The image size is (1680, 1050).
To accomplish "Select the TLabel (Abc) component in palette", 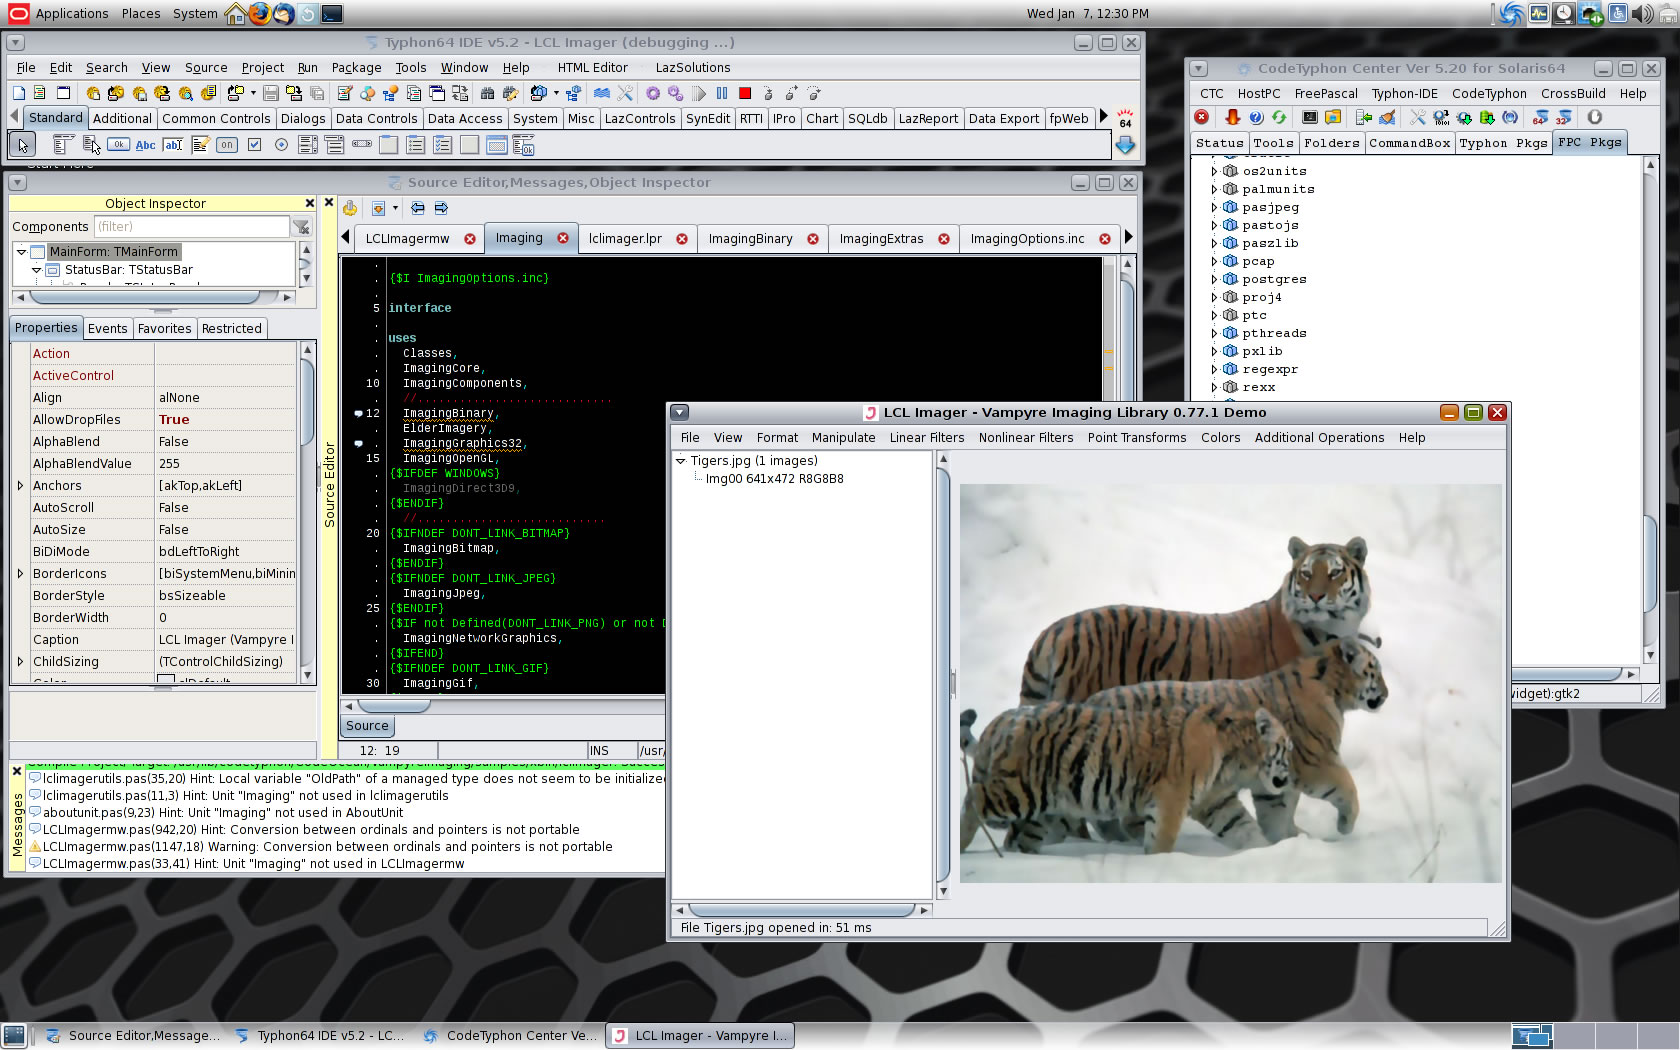I will [x=145, y=145].
